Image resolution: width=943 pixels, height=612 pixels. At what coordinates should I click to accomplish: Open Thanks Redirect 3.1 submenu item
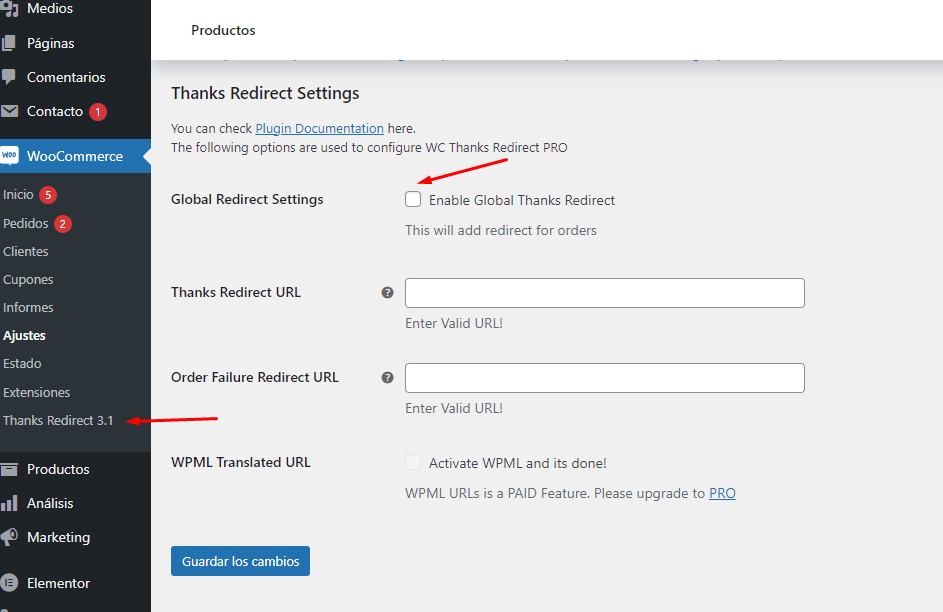point(58,420)
